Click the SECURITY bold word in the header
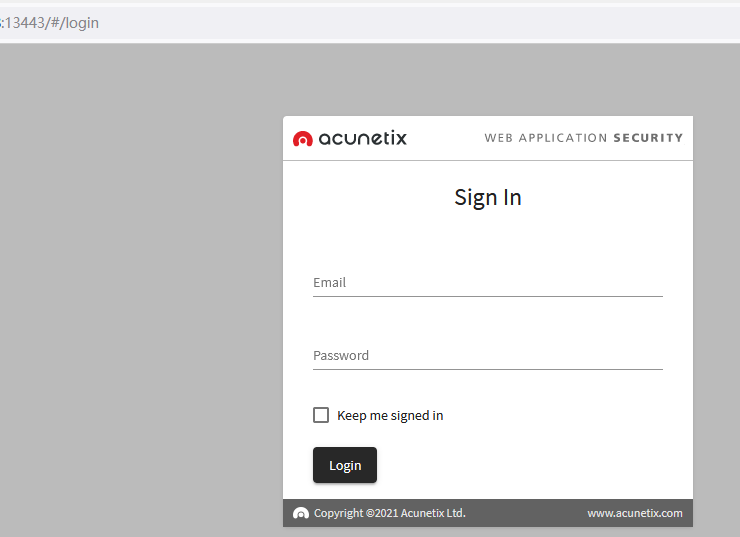The image size is (740, 537). 648,138
